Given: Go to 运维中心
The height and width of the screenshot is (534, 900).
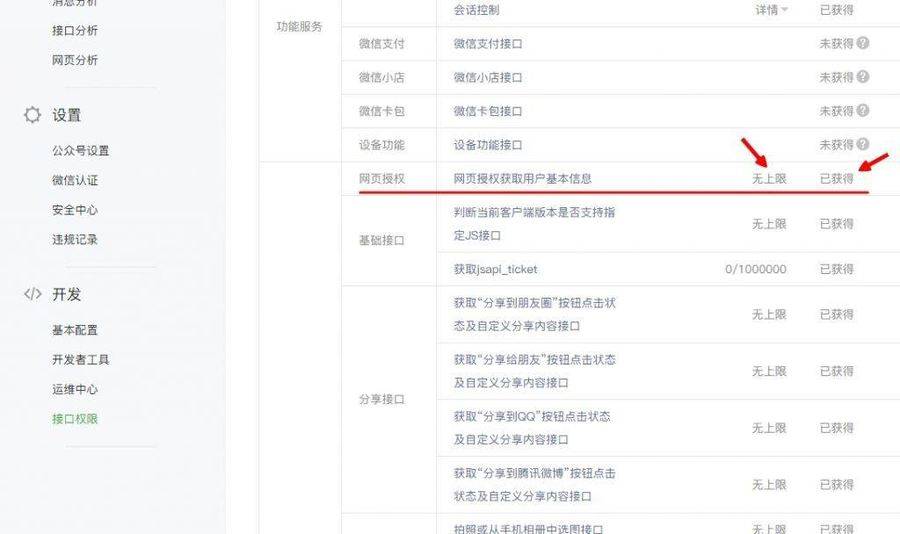Looking at the screenshot, I should point(75,389).
